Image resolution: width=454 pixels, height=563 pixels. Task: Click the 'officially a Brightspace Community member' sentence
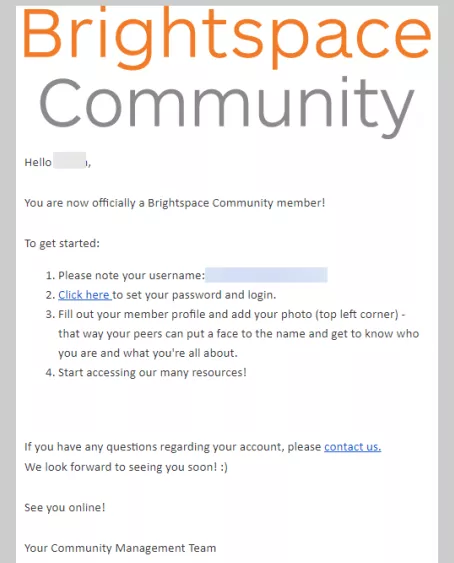pyautogui.click(x=175, y=203)
